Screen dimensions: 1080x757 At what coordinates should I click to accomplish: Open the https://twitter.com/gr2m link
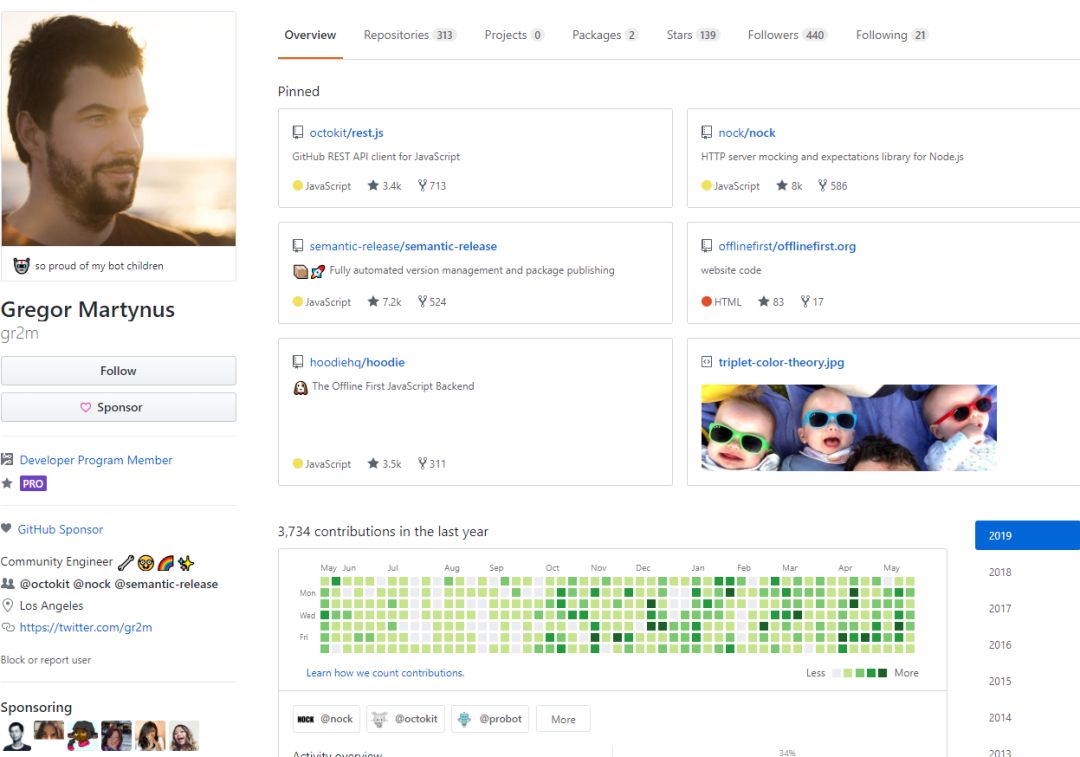click(x=85, y=628)
